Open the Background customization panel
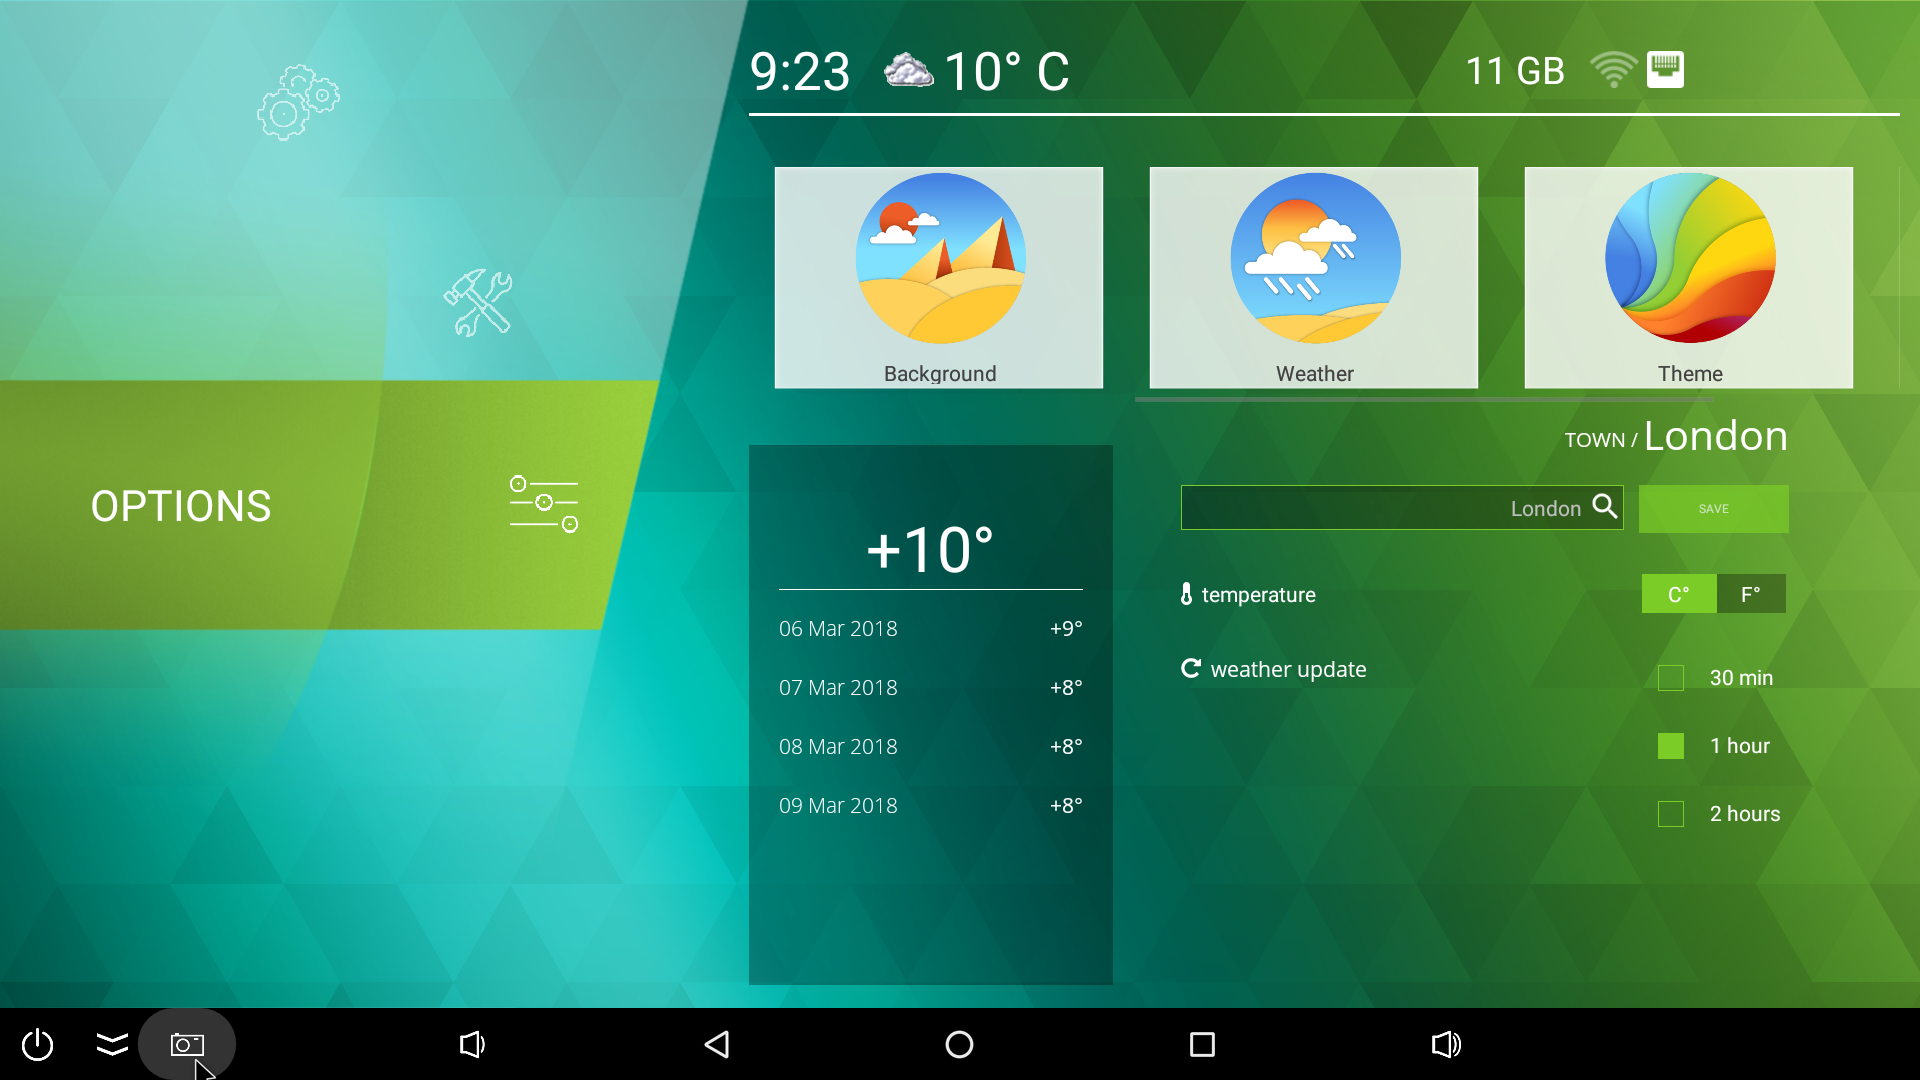Viewport: 1920px width, 1080px height. [x=938, y=277]
